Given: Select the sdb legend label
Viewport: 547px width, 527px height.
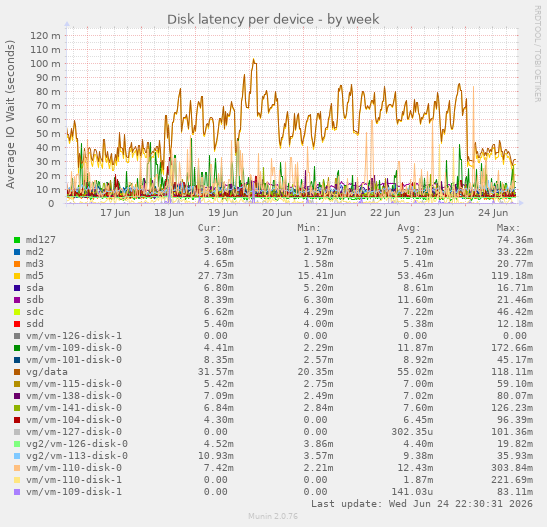Looking at the screenshot, I should tap(35, 300).
